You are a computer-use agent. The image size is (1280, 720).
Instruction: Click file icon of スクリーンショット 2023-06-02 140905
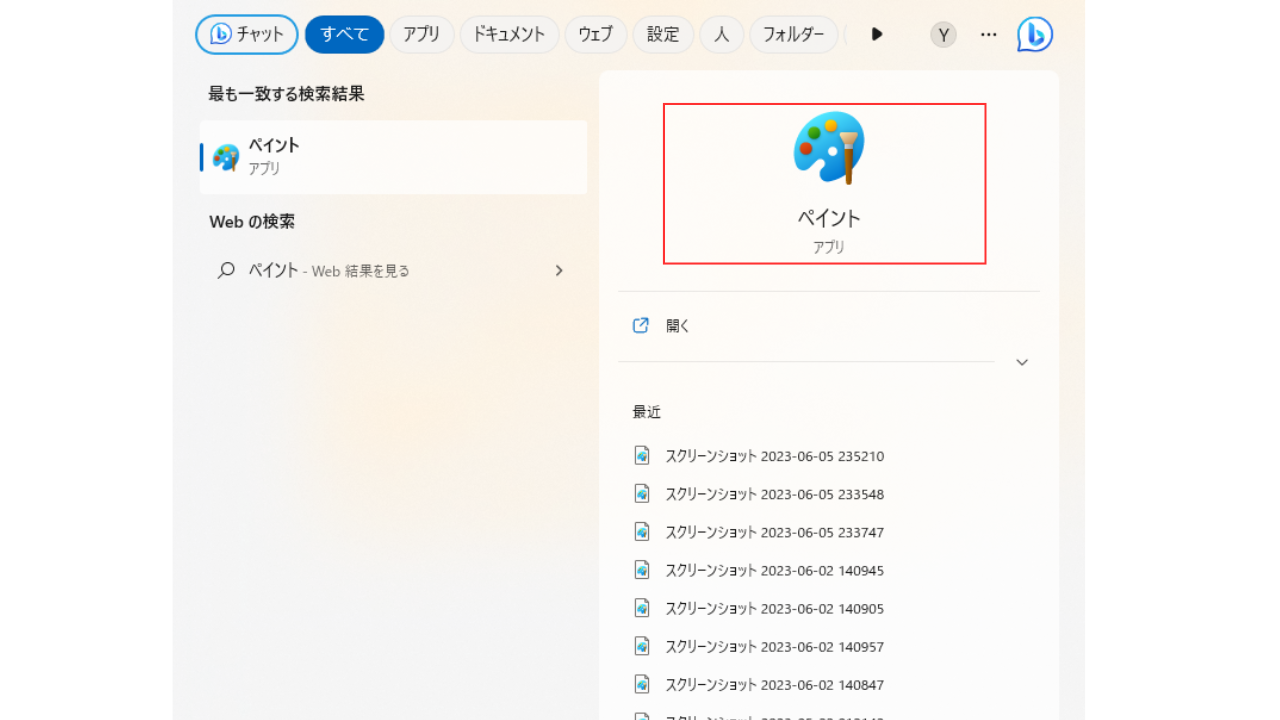pyautogui.click(x=643, y=607)
